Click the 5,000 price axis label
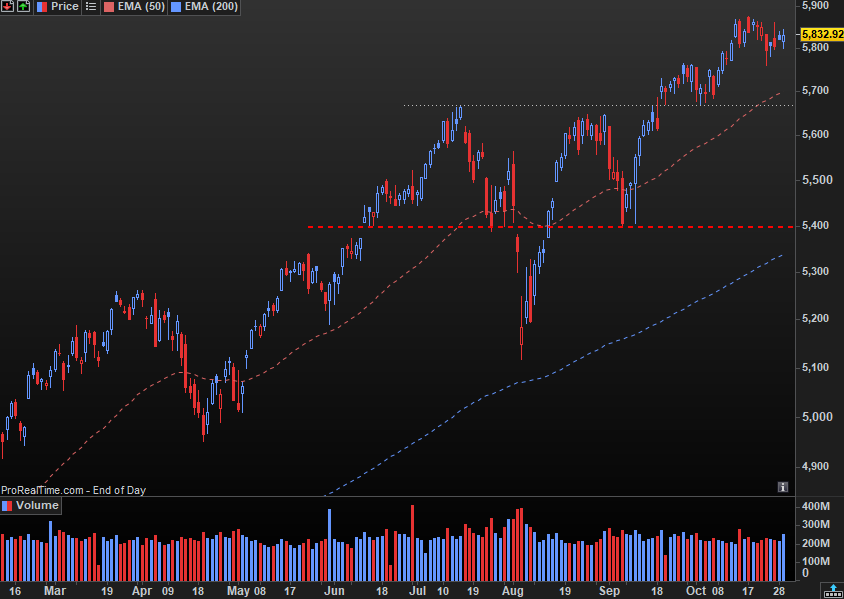This screenshot has height=599, width=844. (815, 417)
